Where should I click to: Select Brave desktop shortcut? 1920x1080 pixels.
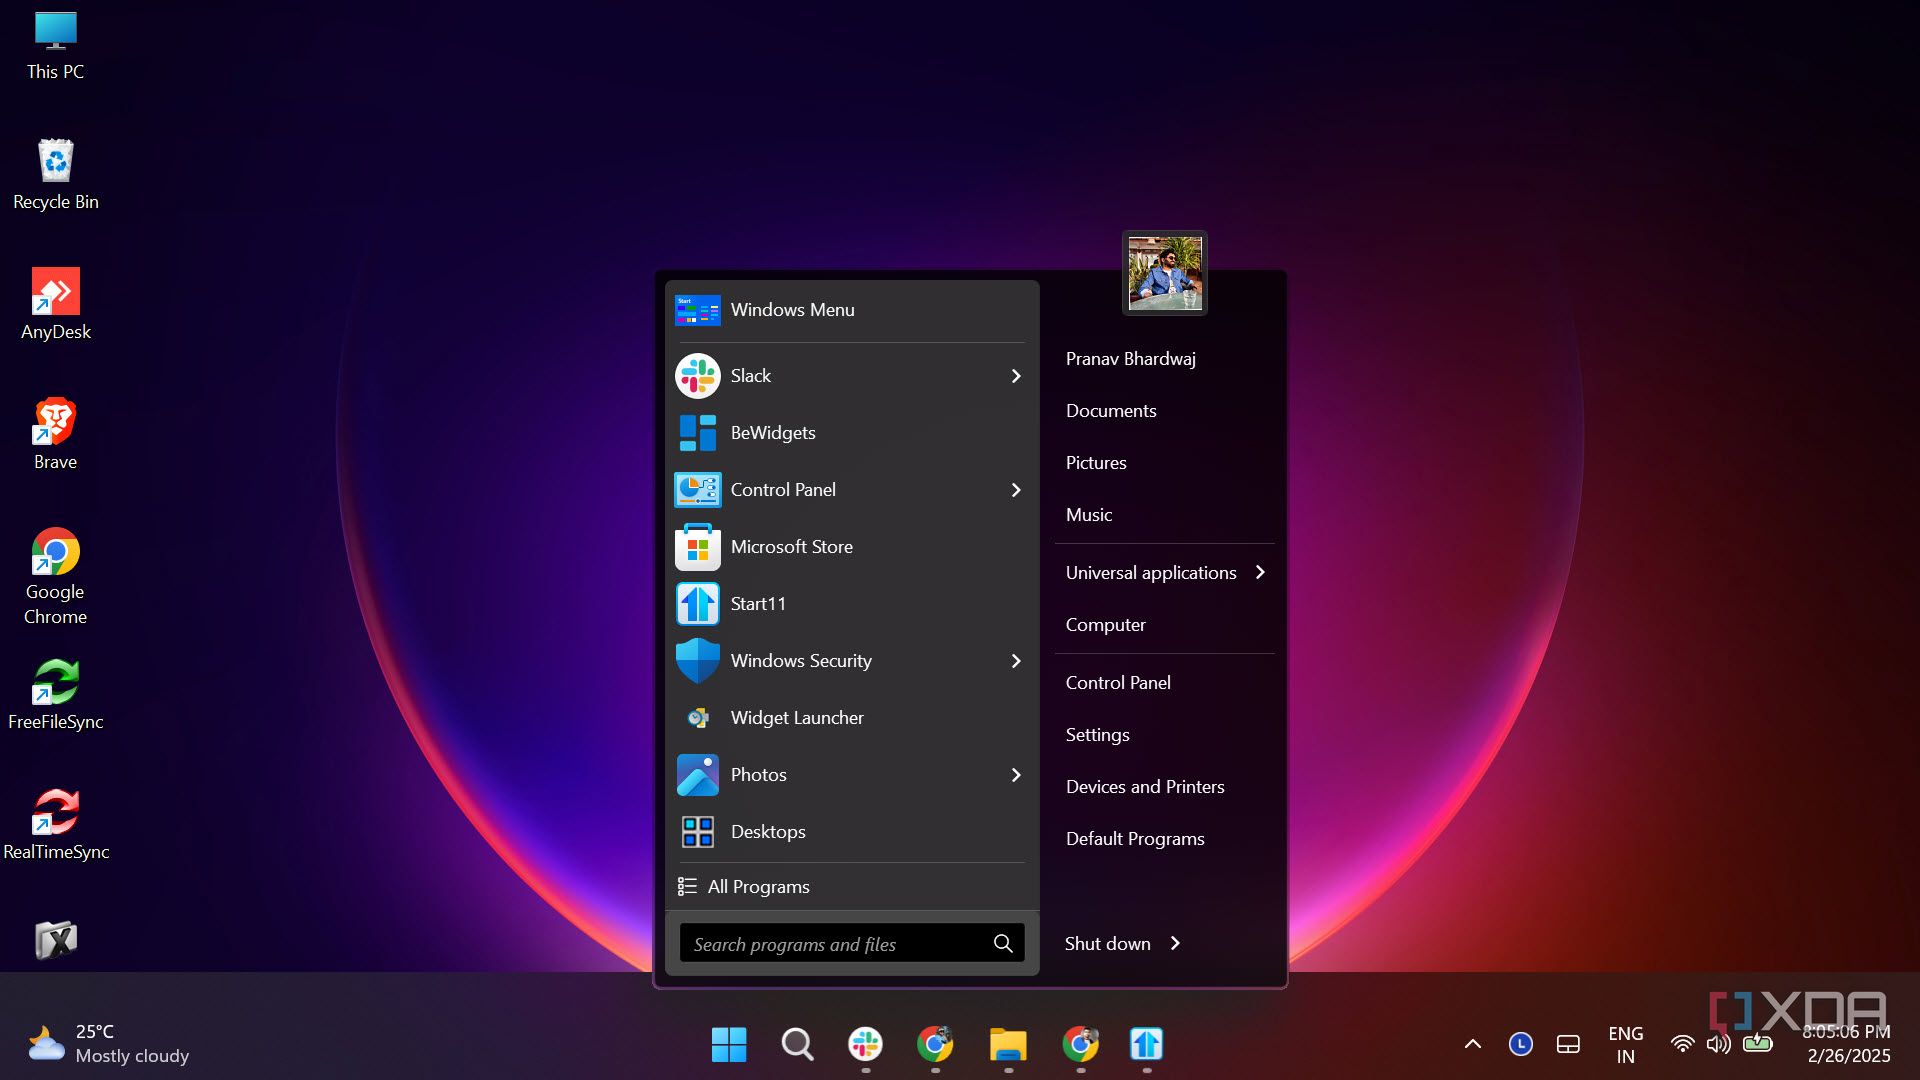click(x=56, y=435)
